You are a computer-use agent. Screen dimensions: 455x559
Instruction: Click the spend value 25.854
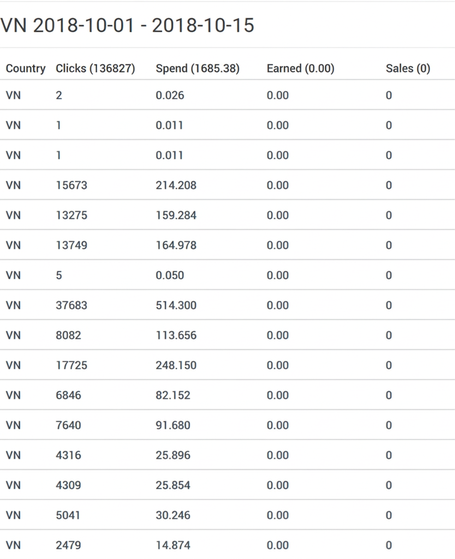(x=173, y=485)
